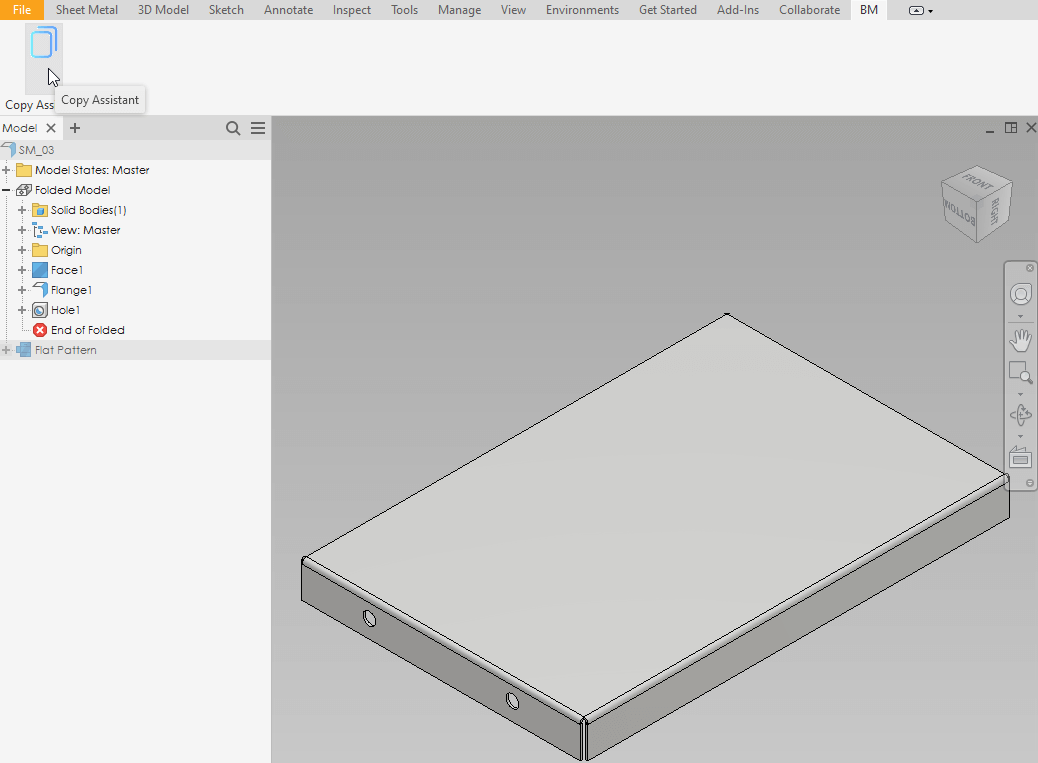Switch to the Sheet Metal ribbon tab
This screenshot has height=763, width=1038.
(x=87, y=10)
